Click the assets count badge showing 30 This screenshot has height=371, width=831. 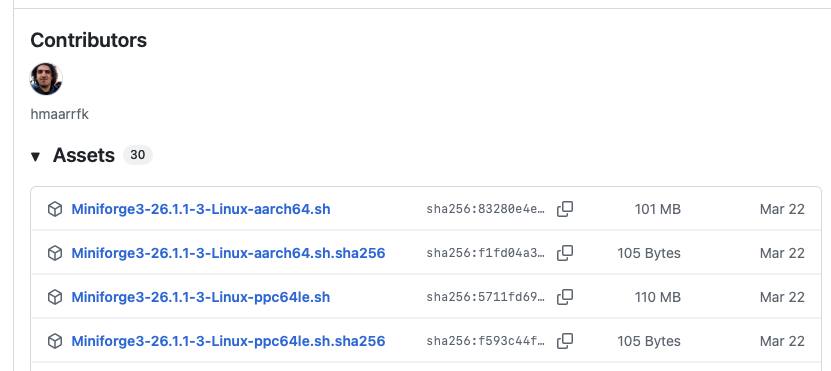click(138, 155)
